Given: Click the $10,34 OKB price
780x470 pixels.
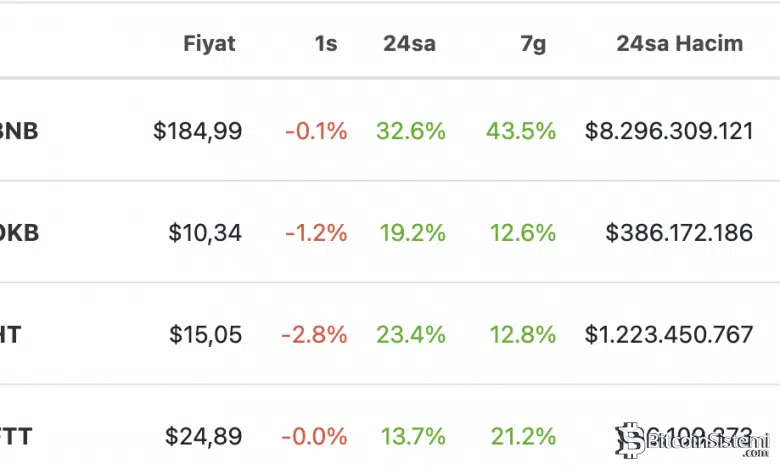Looking at the screenshot, I should coord(205,233).
